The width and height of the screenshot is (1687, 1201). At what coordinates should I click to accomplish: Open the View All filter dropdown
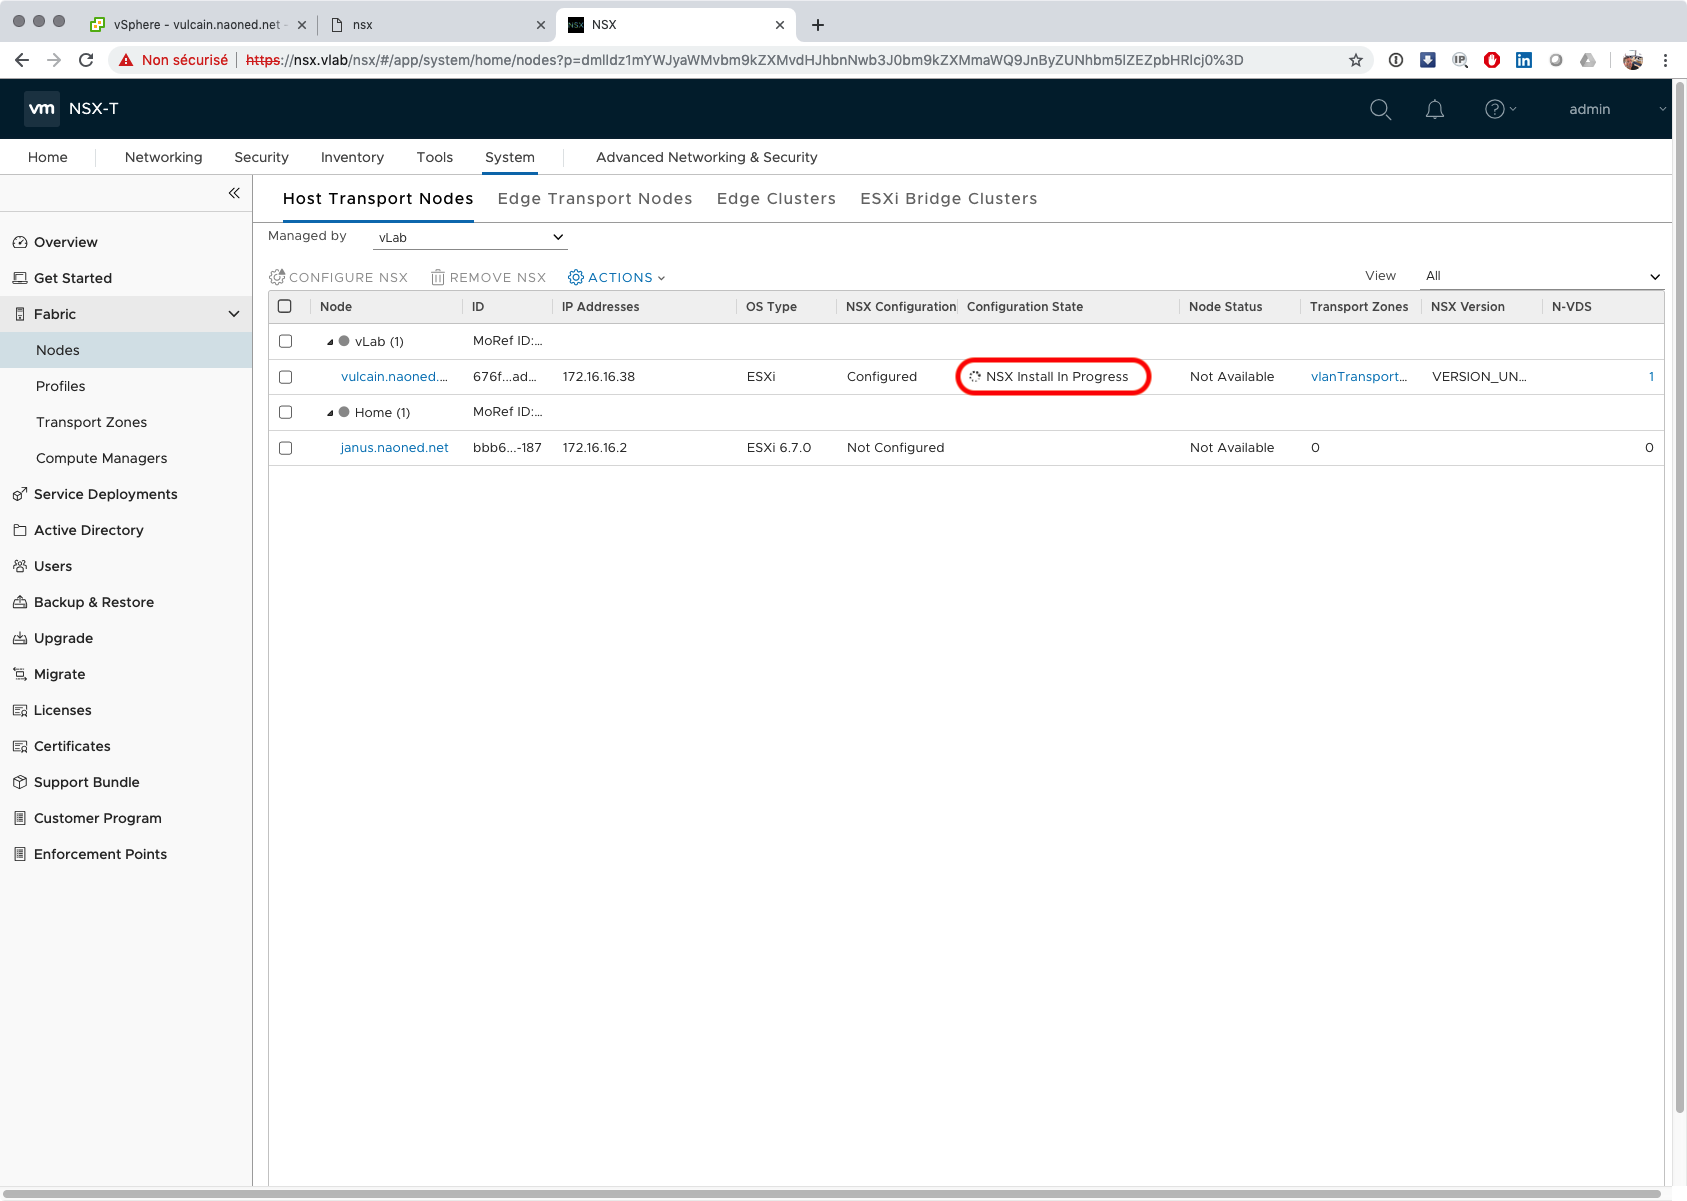pyautogui.click(x=1541, y=276)
